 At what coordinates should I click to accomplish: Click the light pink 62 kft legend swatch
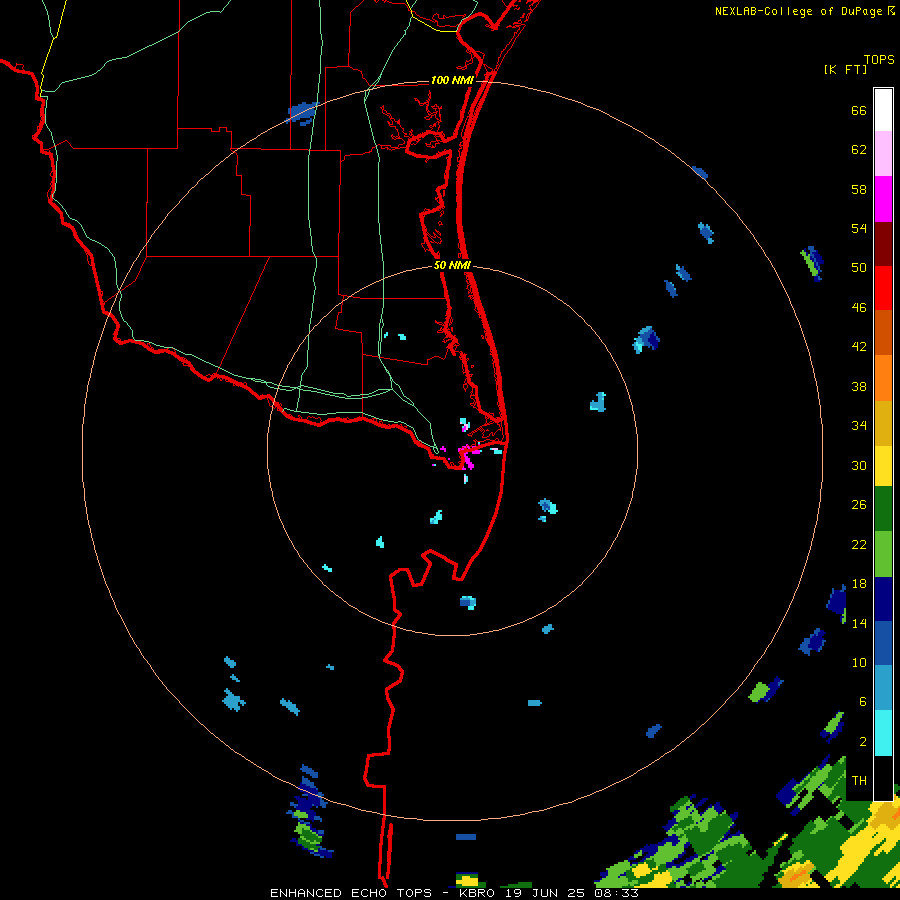tap(883, 153)
